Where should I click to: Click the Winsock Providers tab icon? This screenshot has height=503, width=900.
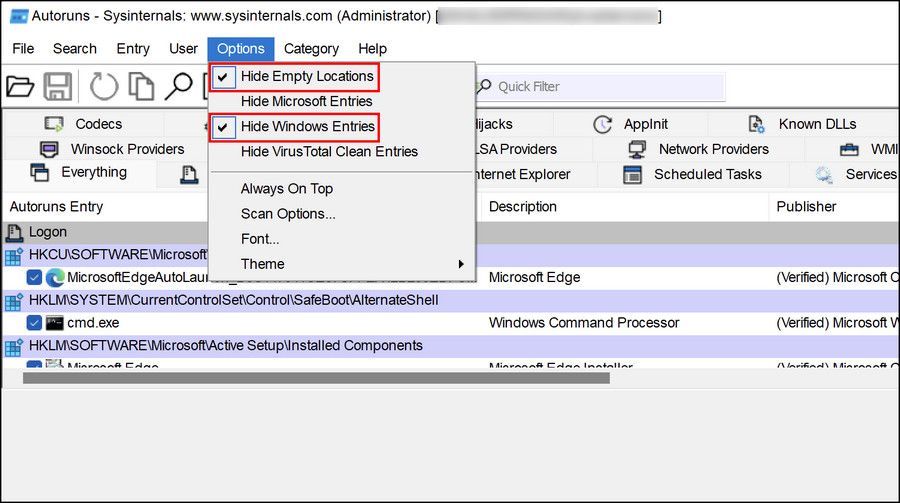tap(49, 149)
